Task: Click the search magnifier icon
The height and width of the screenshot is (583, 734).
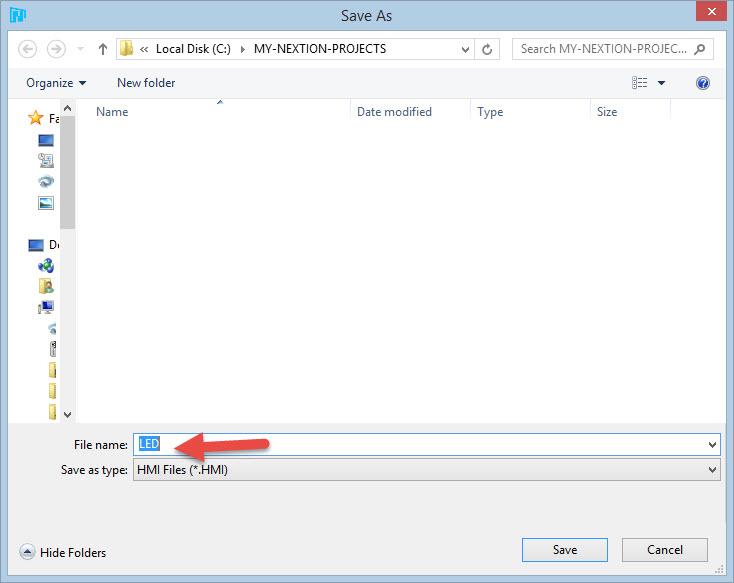Action: click(700, 49)
